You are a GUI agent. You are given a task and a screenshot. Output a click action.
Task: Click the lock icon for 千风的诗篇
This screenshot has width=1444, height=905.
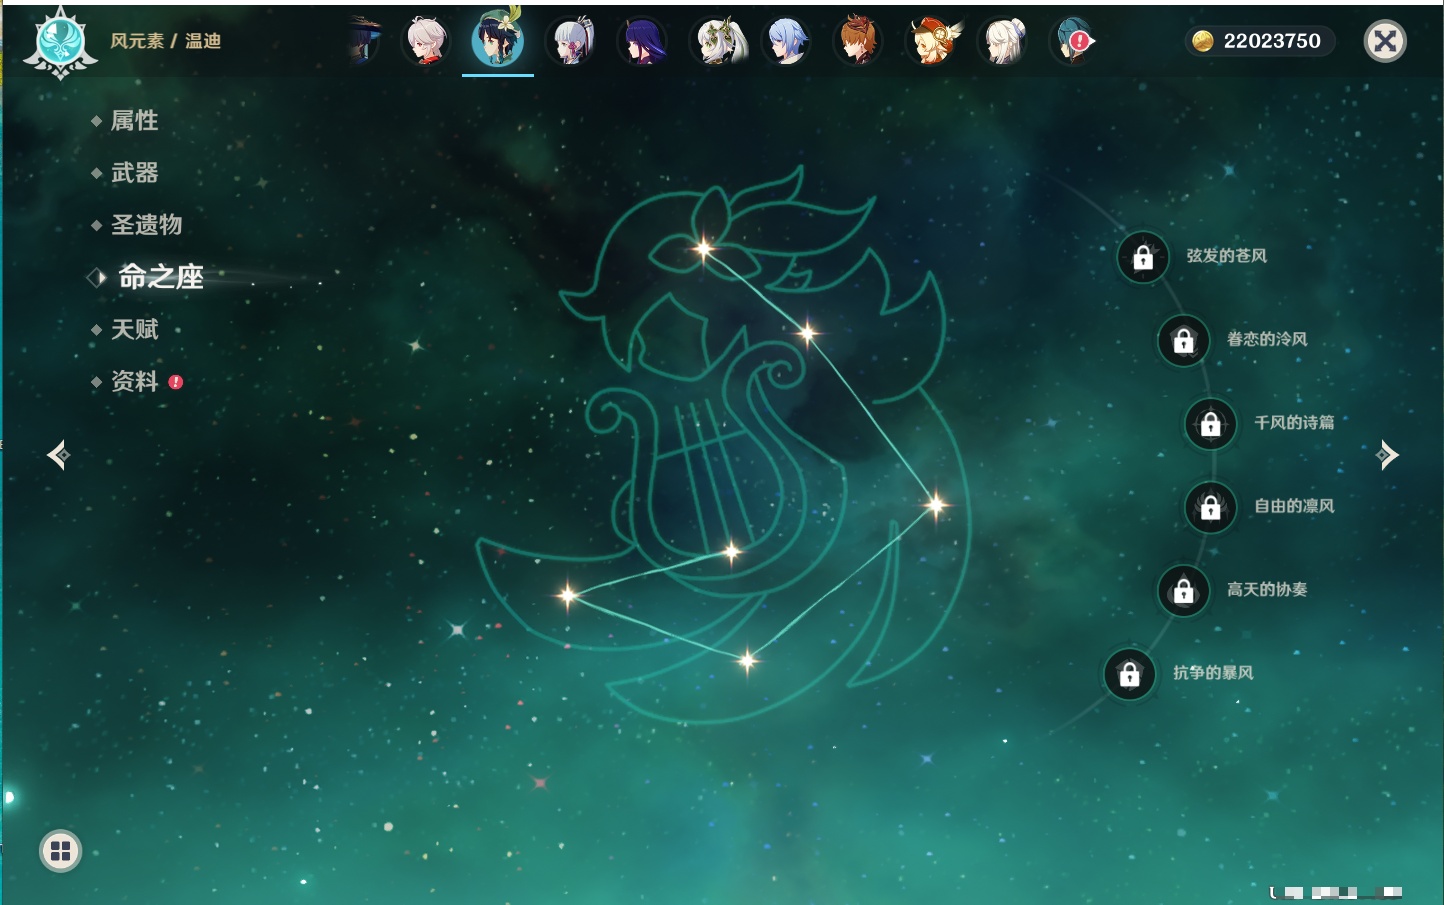pyautogui.click(x=1210, y=424)
